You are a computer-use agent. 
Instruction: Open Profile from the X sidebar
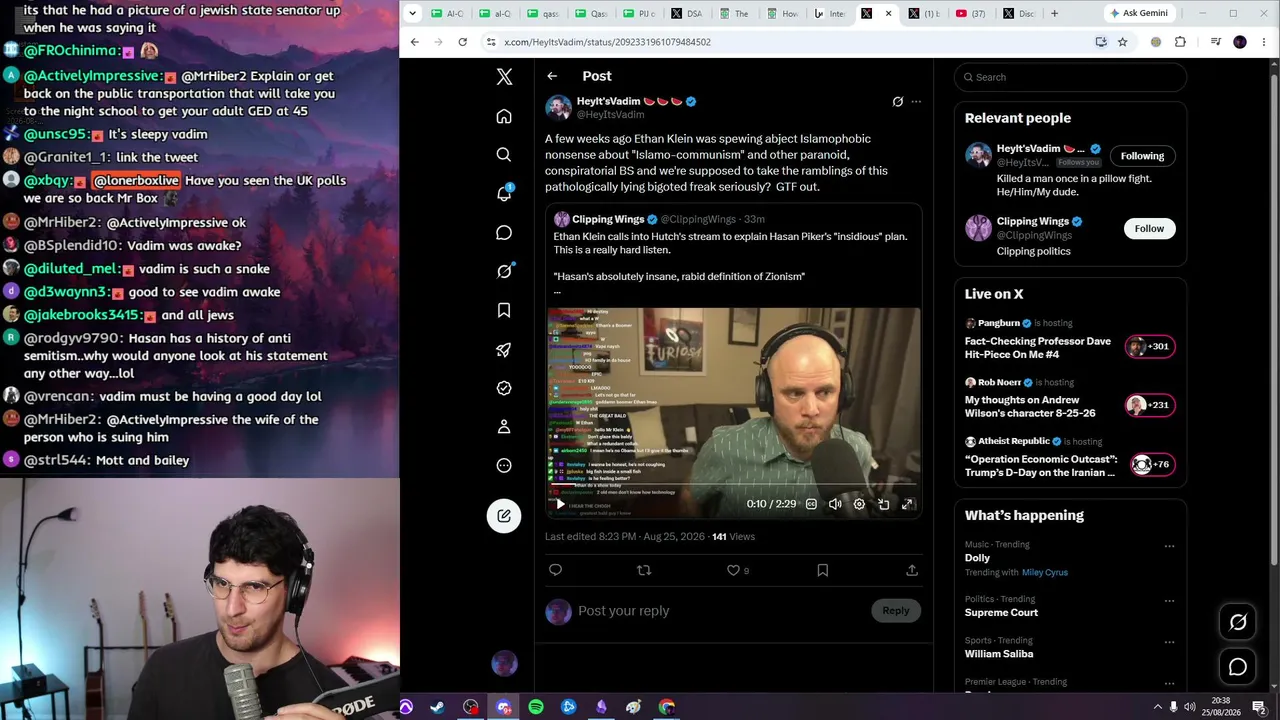(504, 427)
